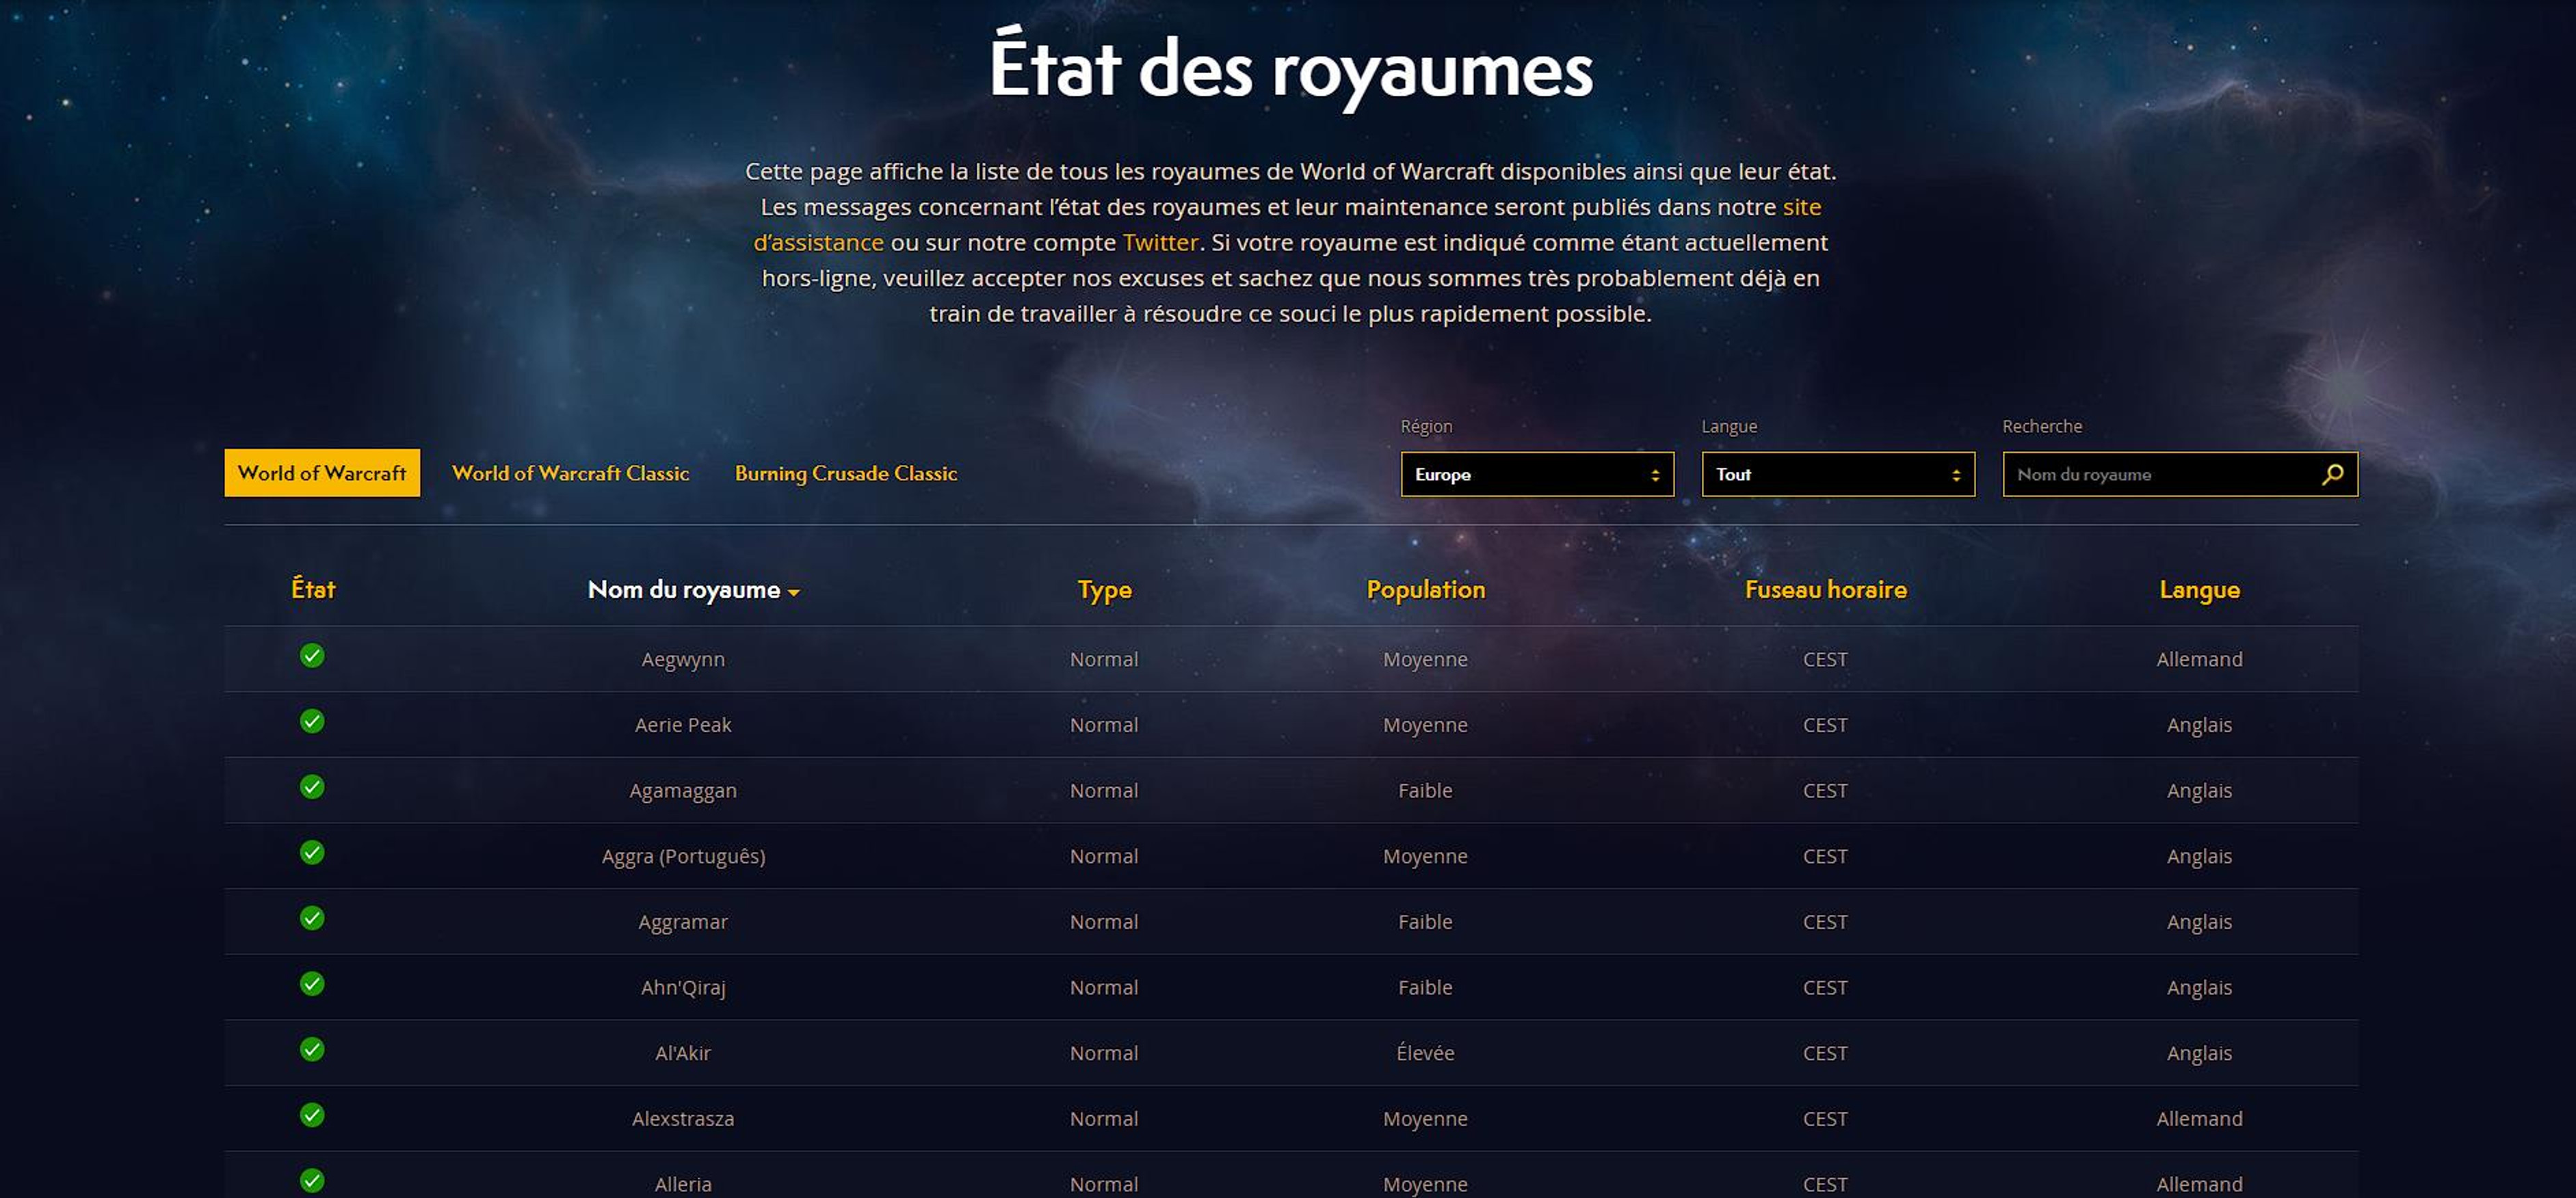Sort table by Population column header
The height and width of the screenshot is (1198, 2576).
1426,590
